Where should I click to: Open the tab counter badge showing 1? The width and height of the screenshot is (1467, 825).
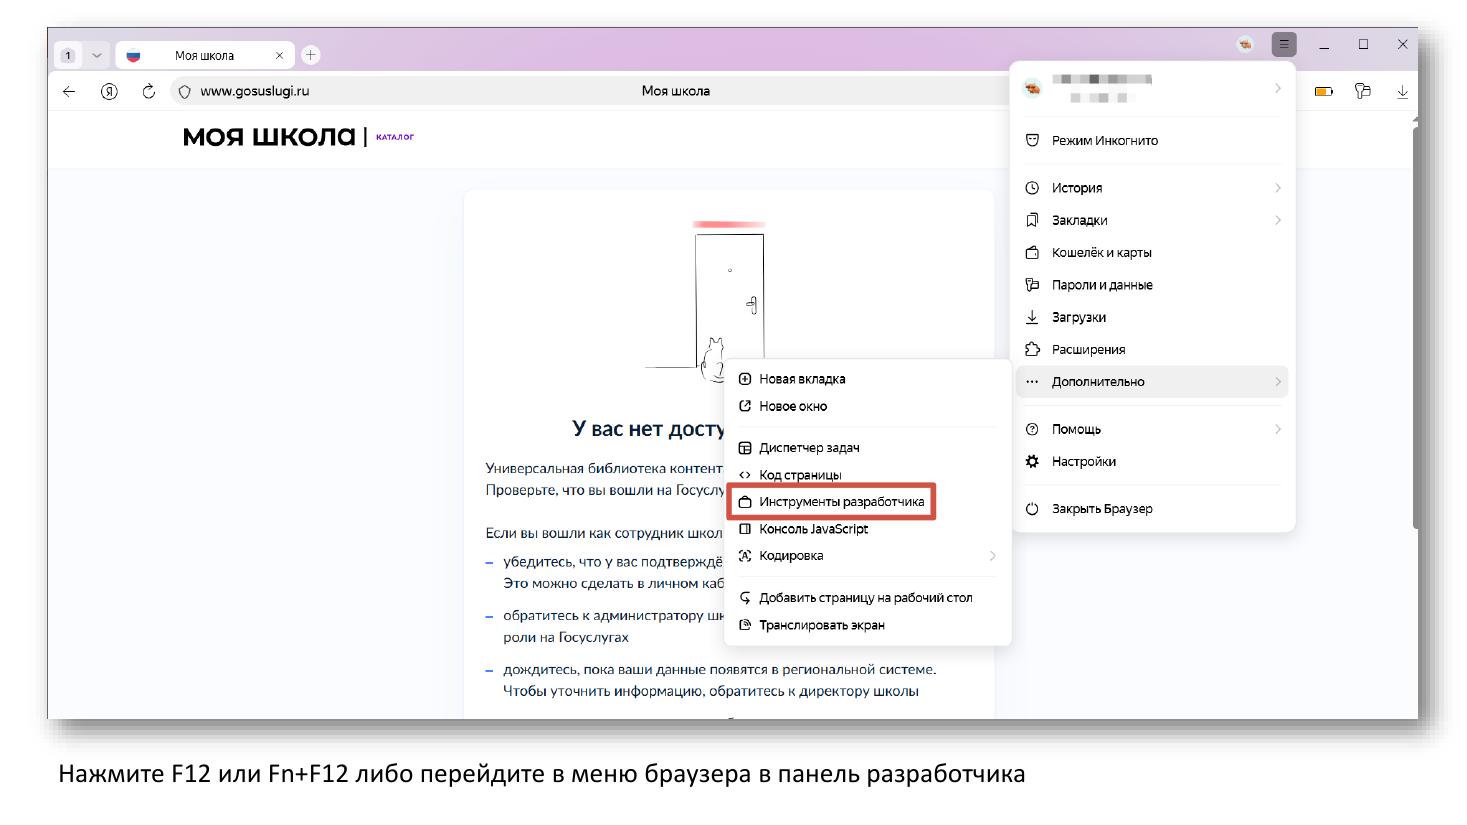[68, 55]
